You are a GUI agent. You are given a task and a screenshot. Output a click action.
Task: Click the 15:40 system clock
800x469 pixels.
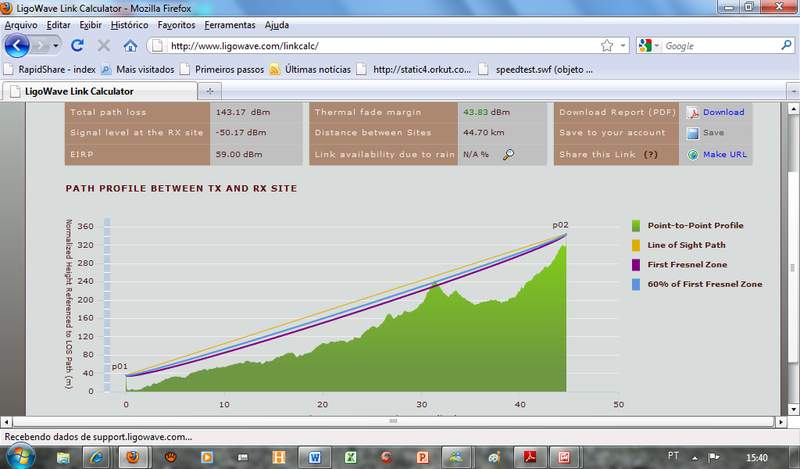757,458
